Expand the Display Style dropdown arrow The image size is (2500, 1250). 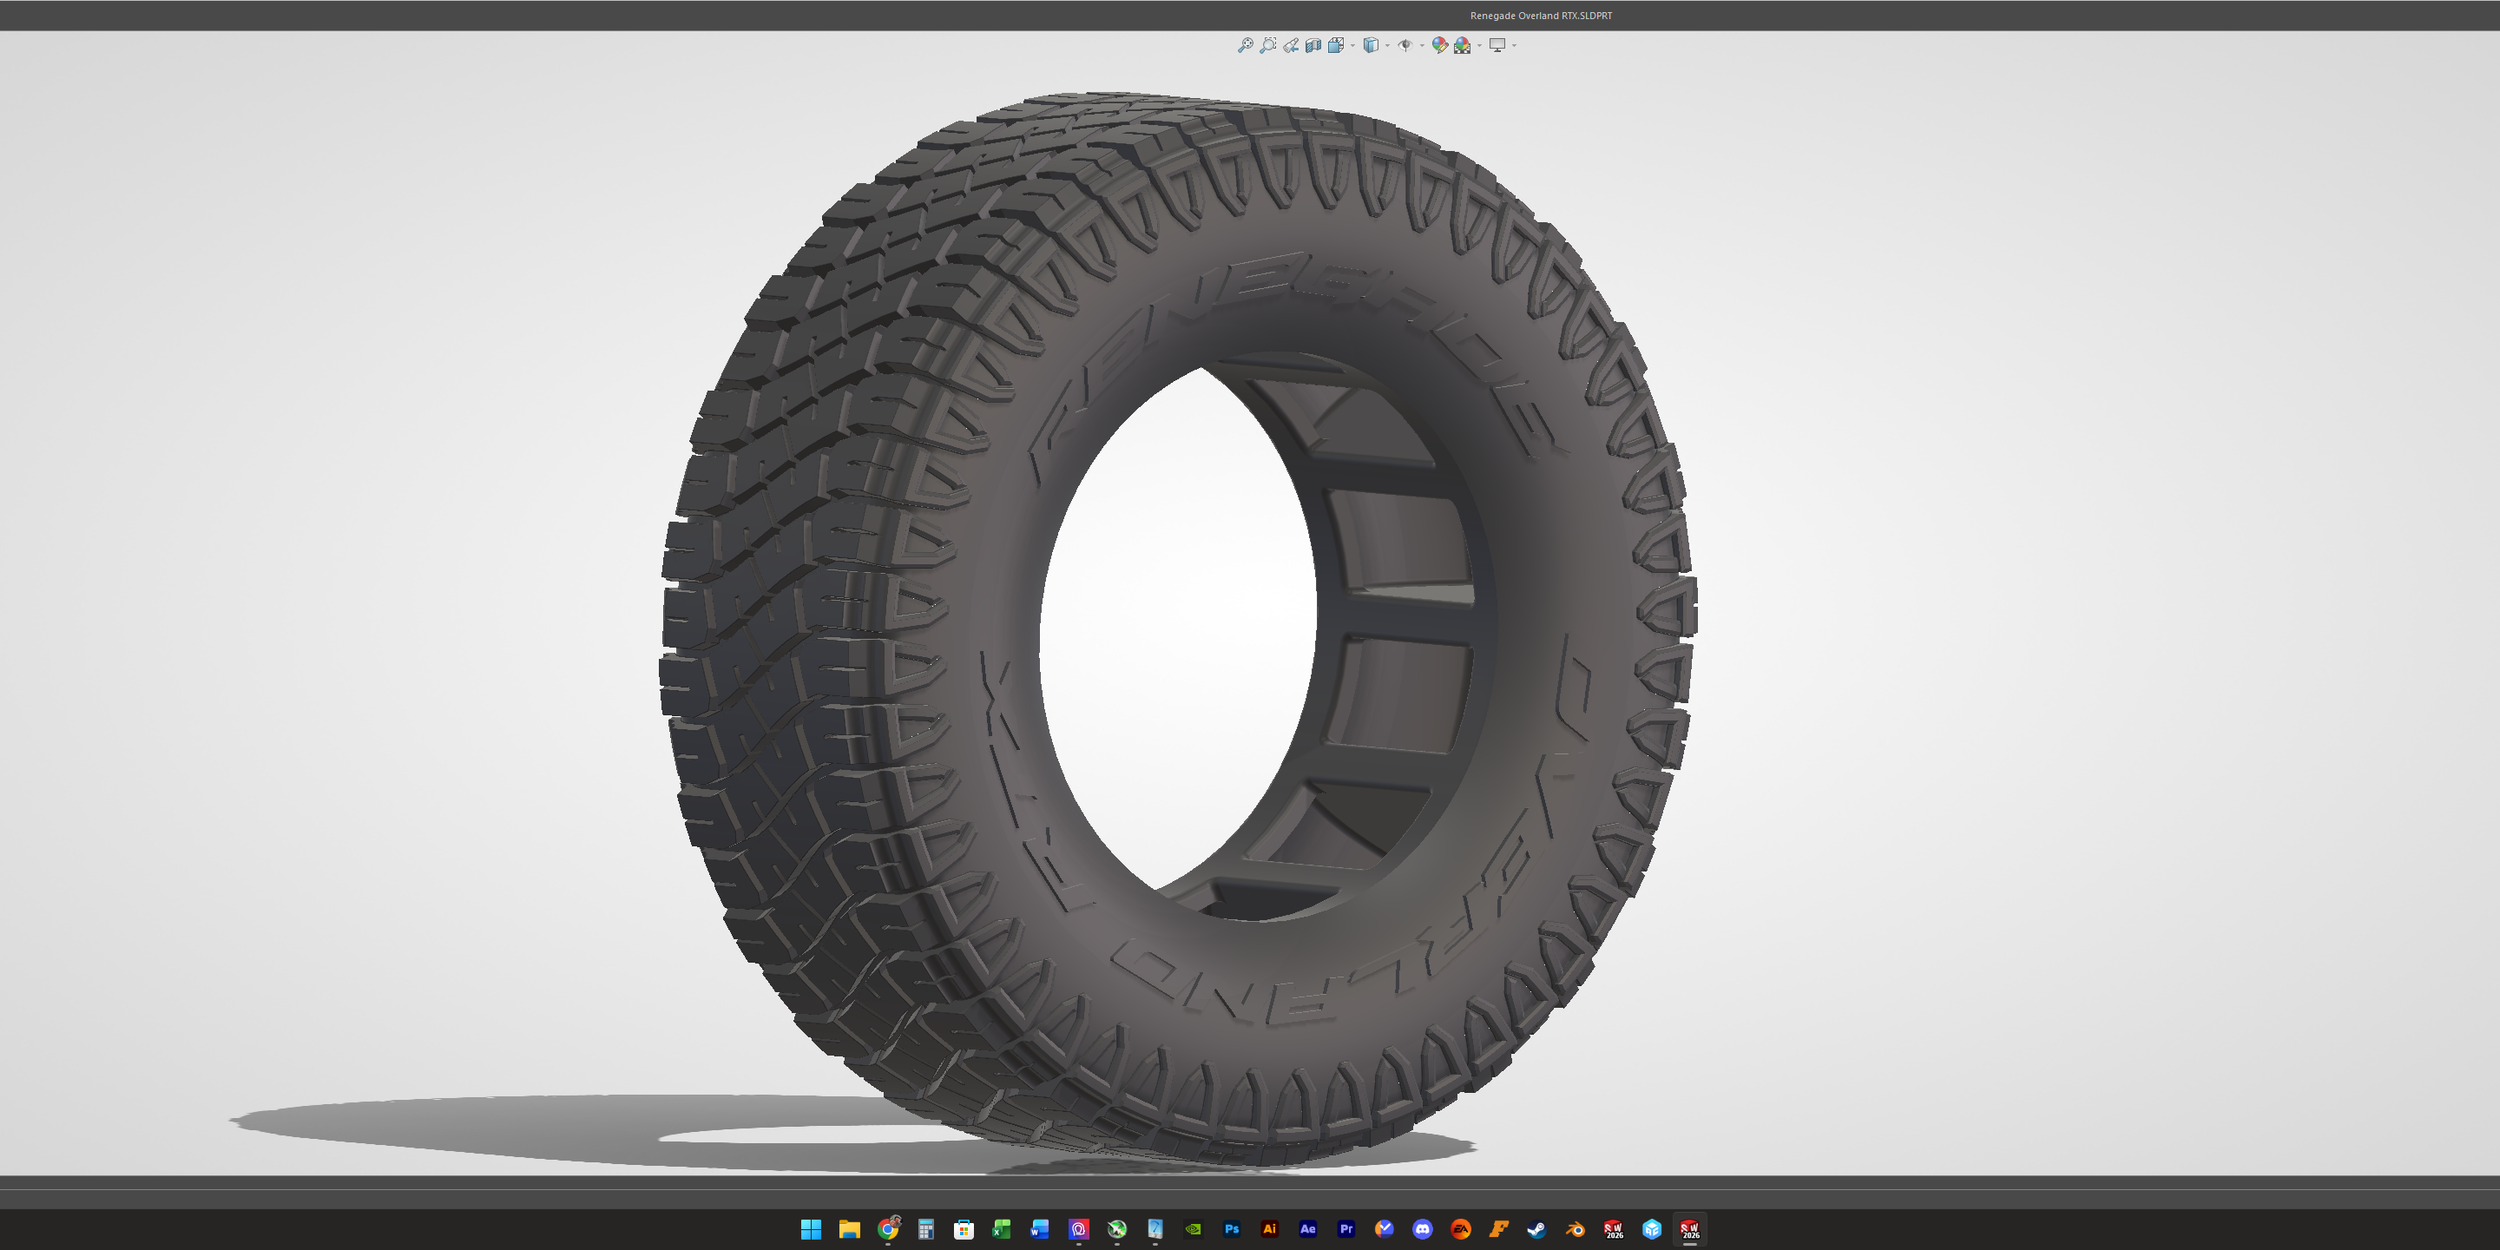tap(1388, 45)
